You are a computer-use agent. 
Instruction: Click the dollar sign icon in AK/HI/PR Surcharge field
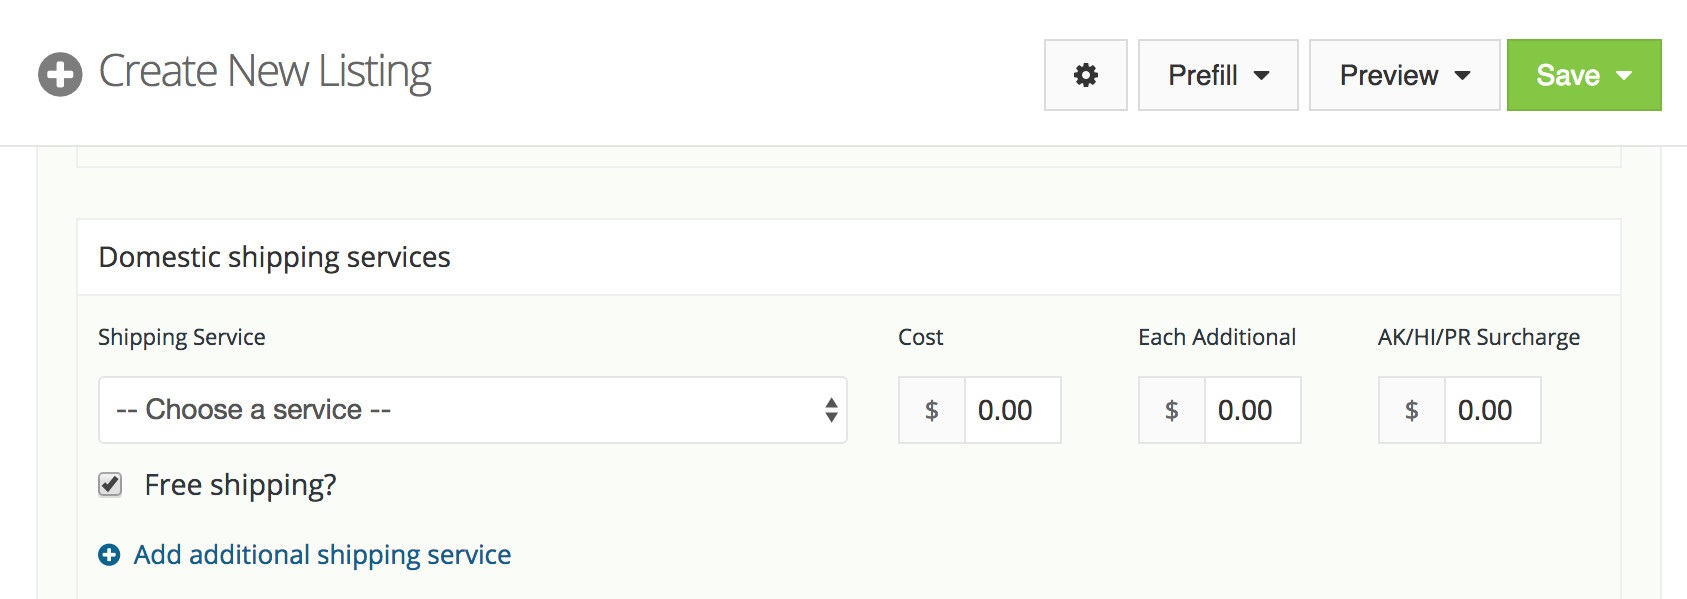(x=1412, y=410)
